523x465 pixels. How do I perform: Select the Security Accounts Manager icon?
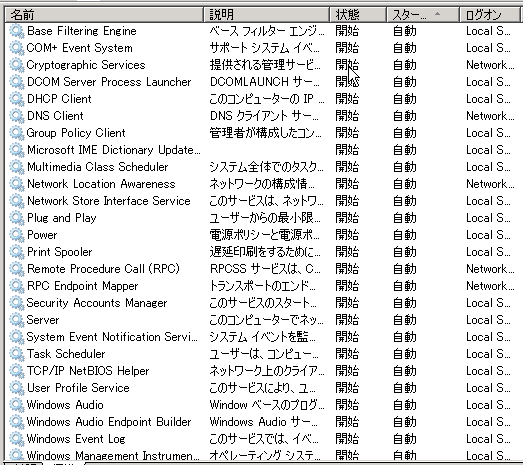click(x=16, y=303)
